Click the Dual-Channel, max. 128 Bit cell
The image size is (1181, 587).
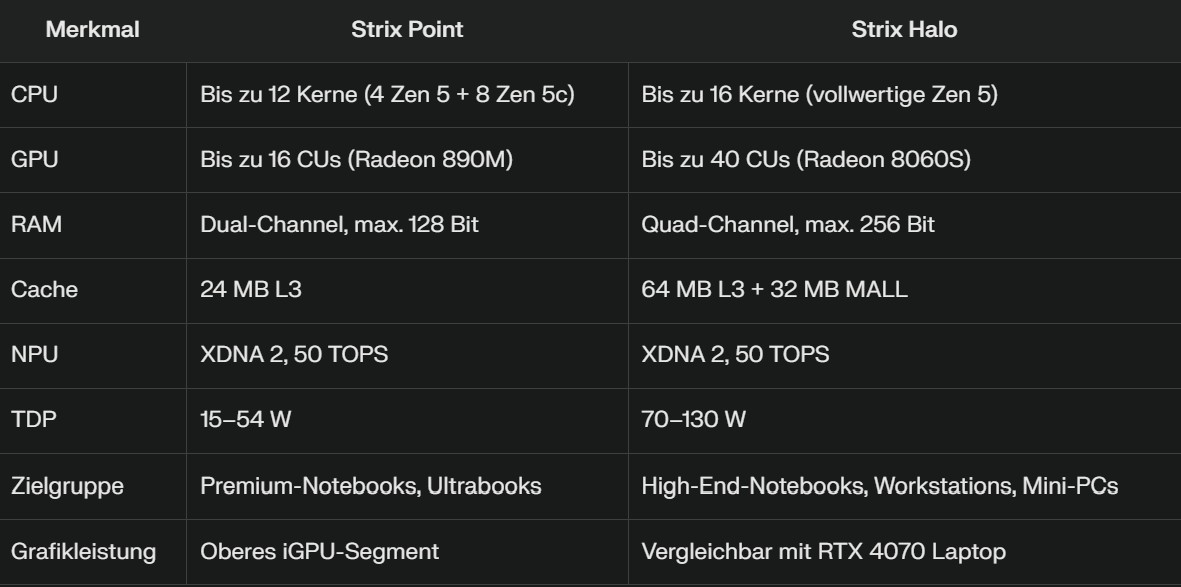(339, 225)
